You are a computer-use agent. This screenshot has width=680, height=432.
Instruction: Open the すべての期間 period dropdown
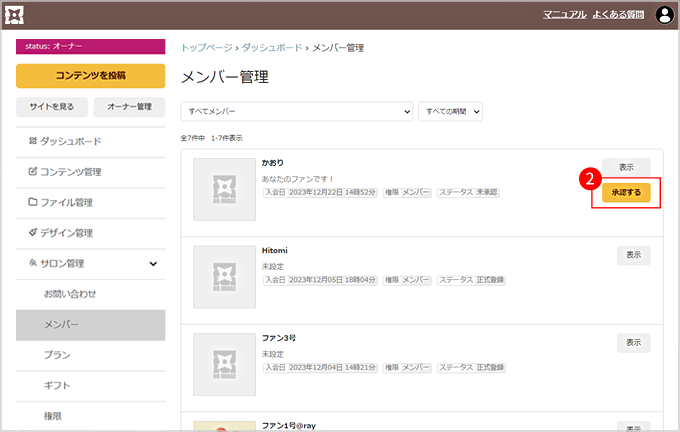pyautogui.click(x=451, y=111)
